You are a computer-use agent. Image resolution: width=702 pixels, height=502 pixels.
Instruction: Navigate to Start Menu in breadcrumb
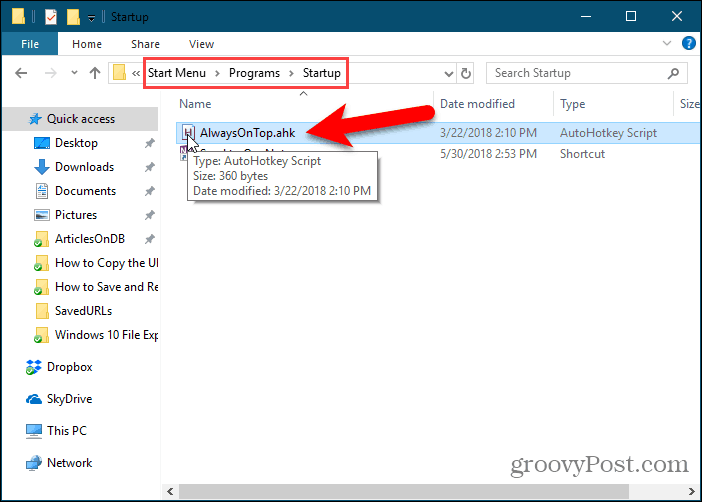pyautogui.click(x=177, y=73)
